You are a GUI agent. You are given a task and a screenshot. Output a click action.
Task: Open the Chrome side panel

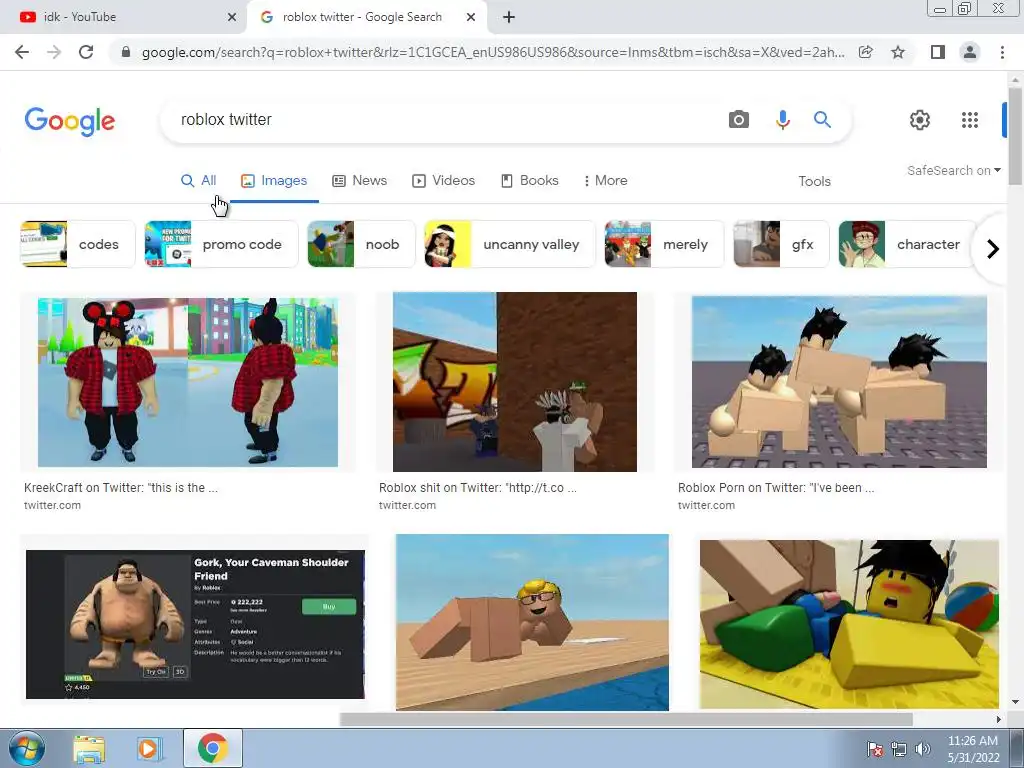coord(938,52)
